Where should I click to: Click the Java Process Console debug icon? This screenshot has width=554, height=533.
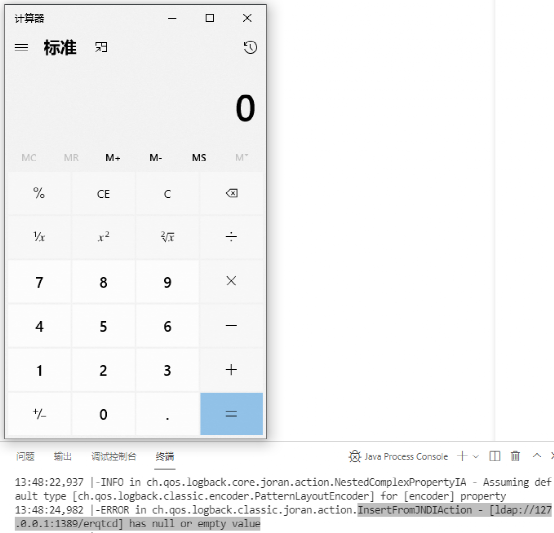(x=354, y=456)
